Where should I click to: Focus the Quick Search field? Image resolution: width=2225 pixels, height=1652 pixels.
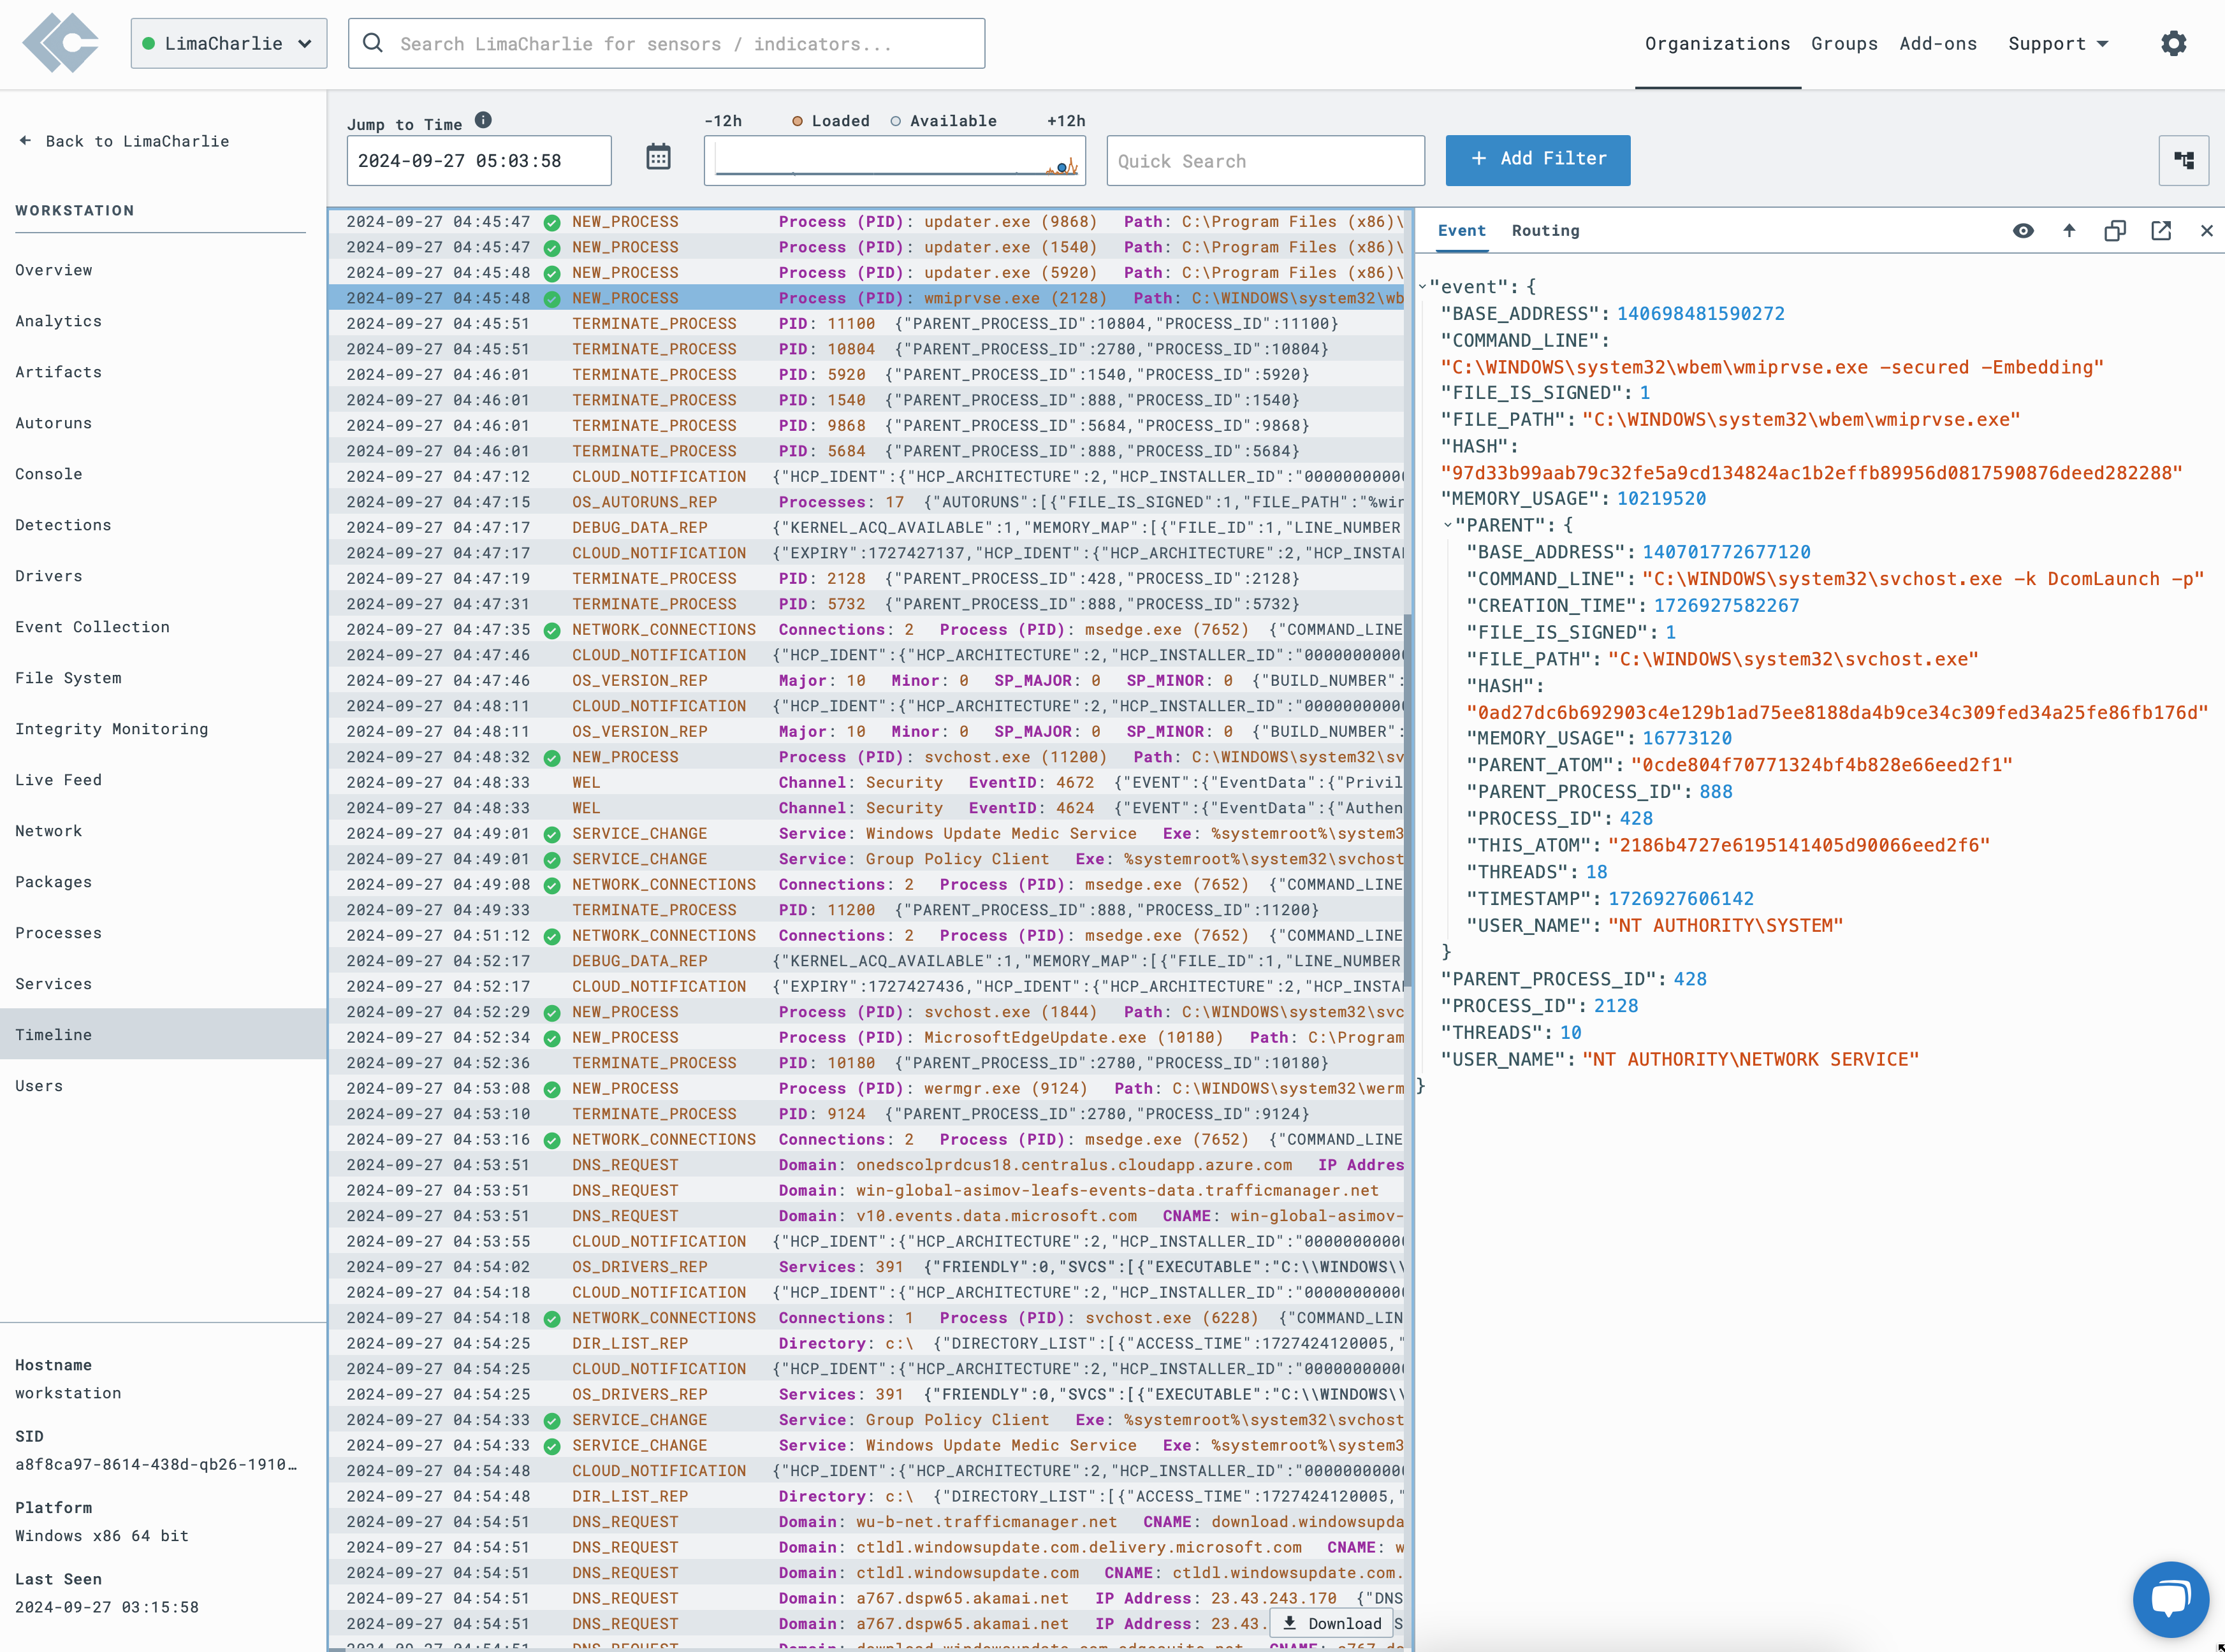point(1265,161)
